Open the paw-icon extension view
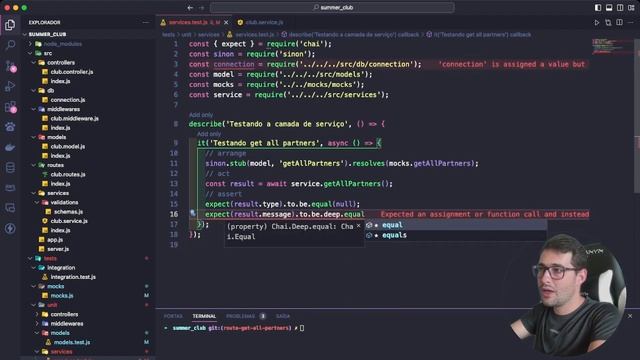This screenshot has height=360, width=640. (10, 127)
